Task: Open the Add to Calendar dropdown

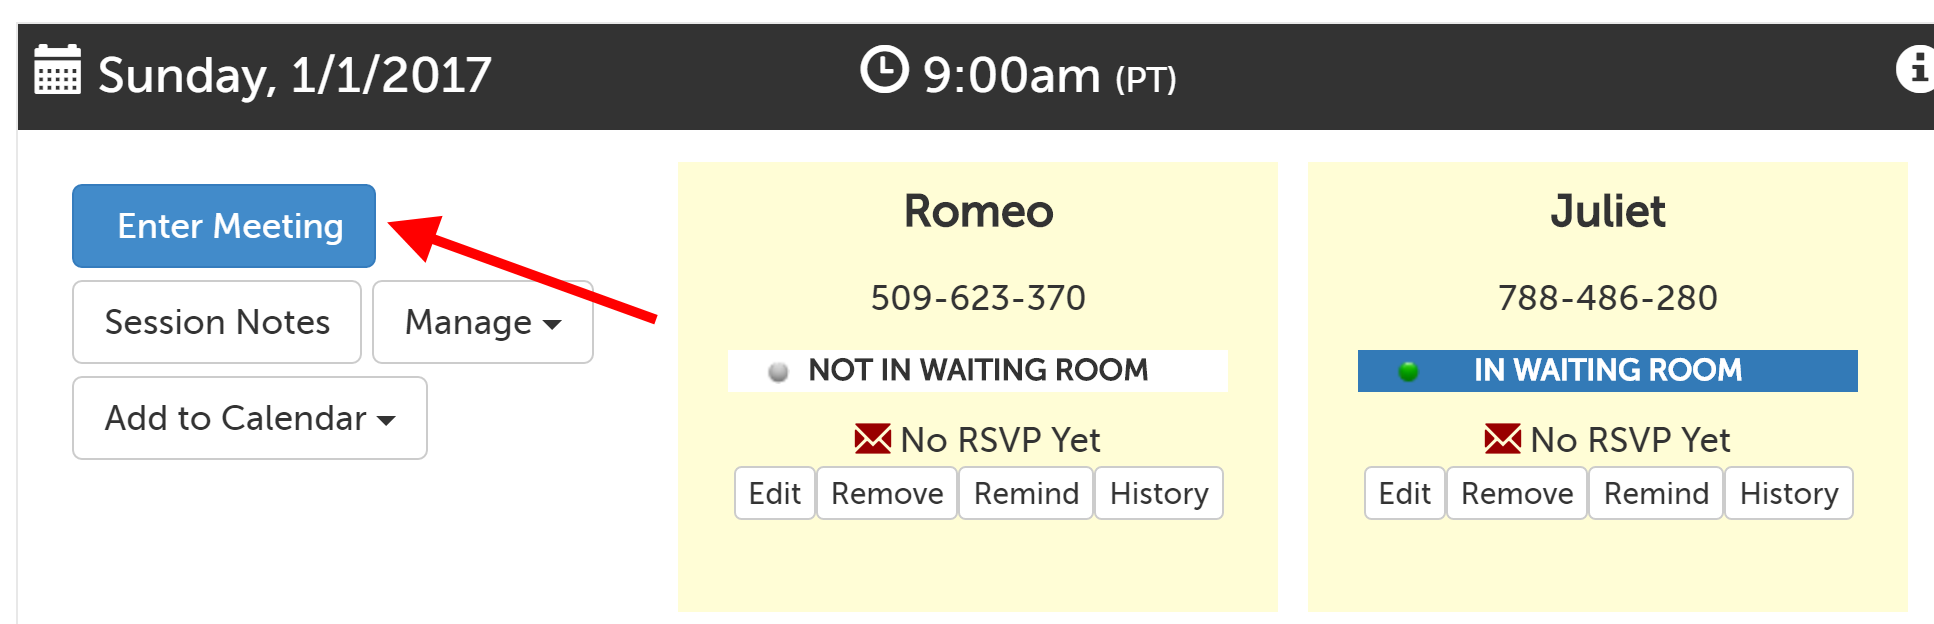Action: tap(250, 418)
